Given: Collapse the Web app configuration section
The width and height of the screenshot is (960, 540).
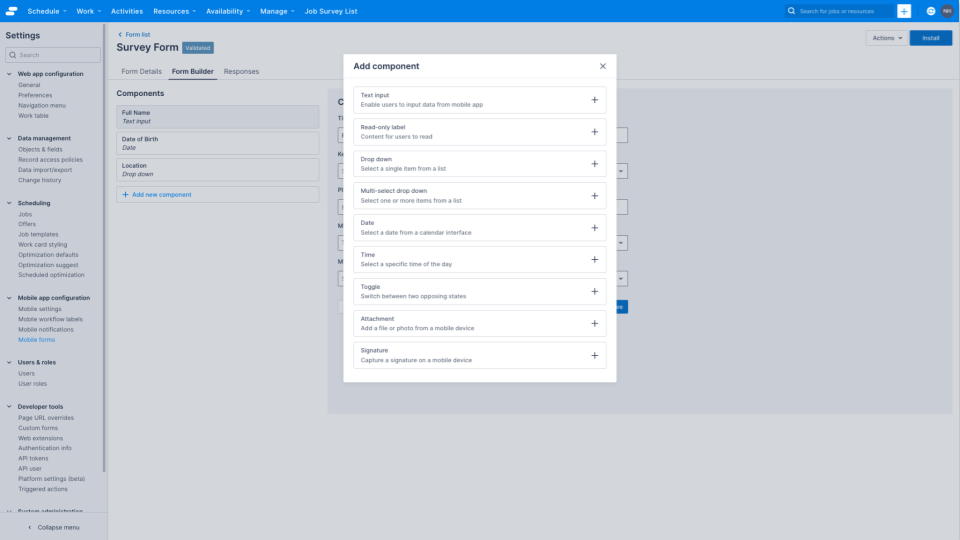Looking at the screenshot, I should tap(11, 74).
